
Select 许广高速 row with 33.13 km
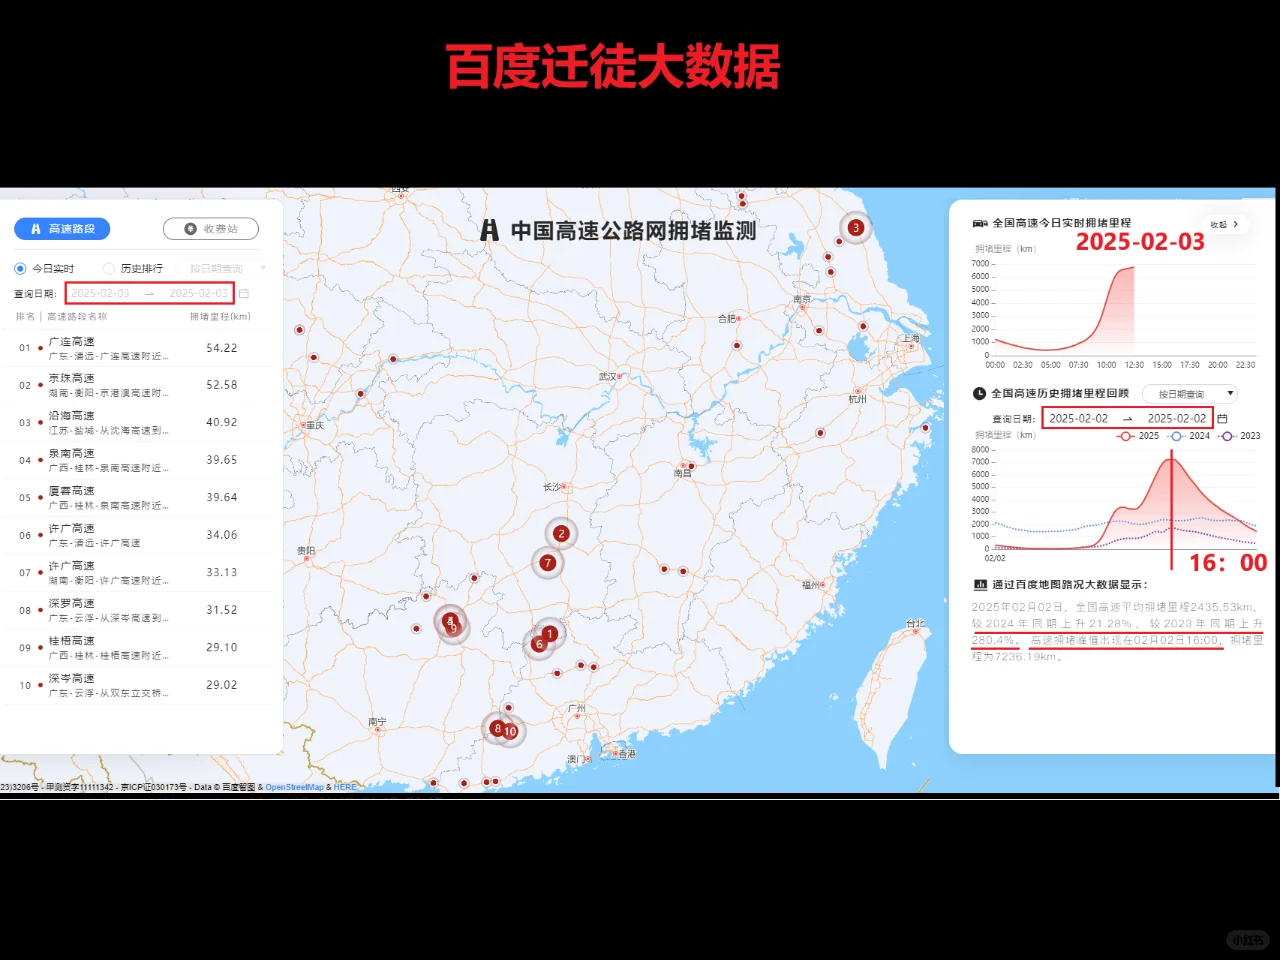[x=137, y=573]
